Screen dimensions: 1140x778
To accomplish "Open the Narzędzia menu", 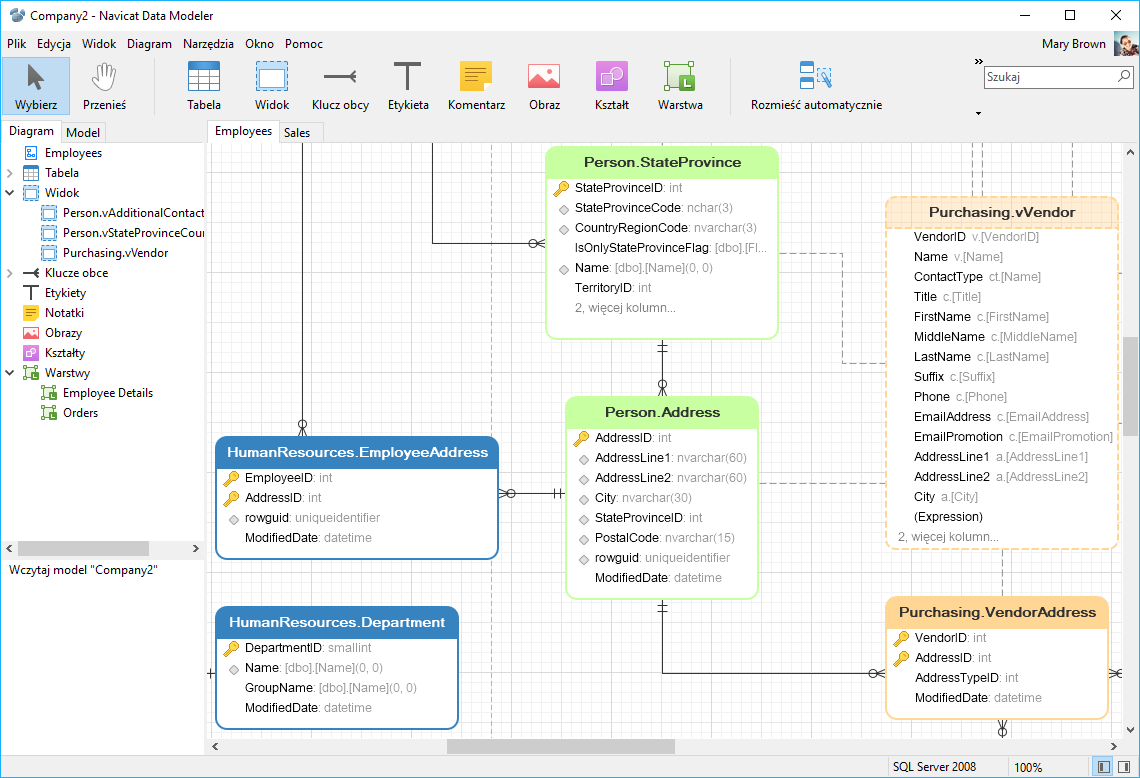I will pyautogui.click(x=208, y=44).
